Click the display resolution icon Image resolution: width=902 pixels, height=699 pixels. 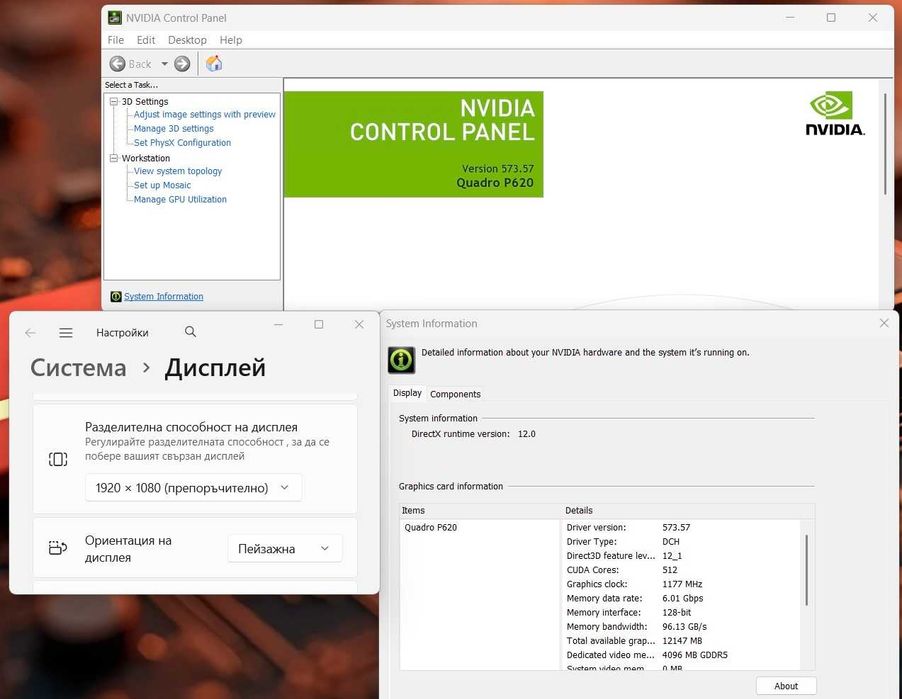(58, 459)
